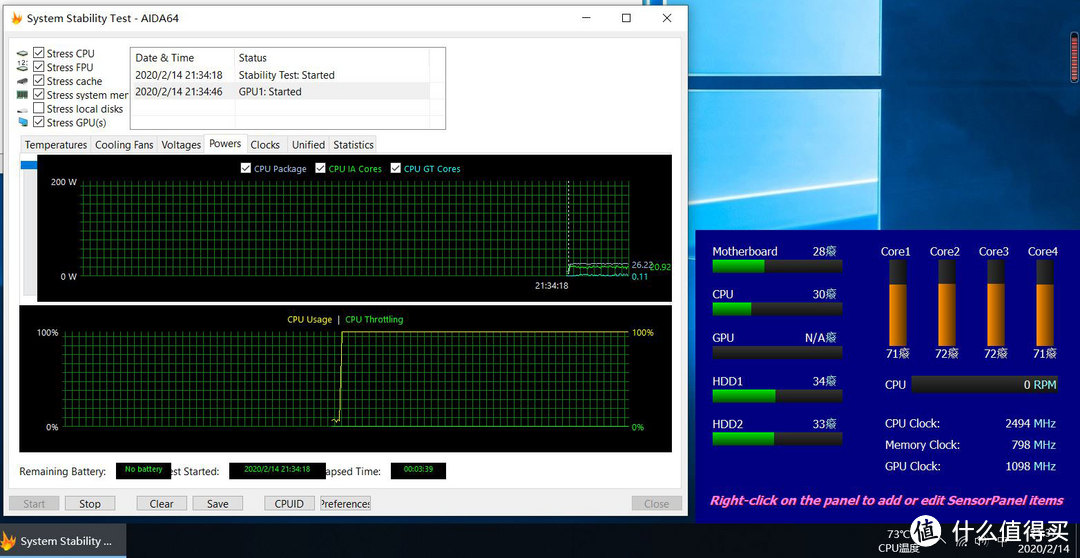This screenshot has height=558, width=1080.
Task: Open the Clocks tab
Action: (x=265, y=145)
